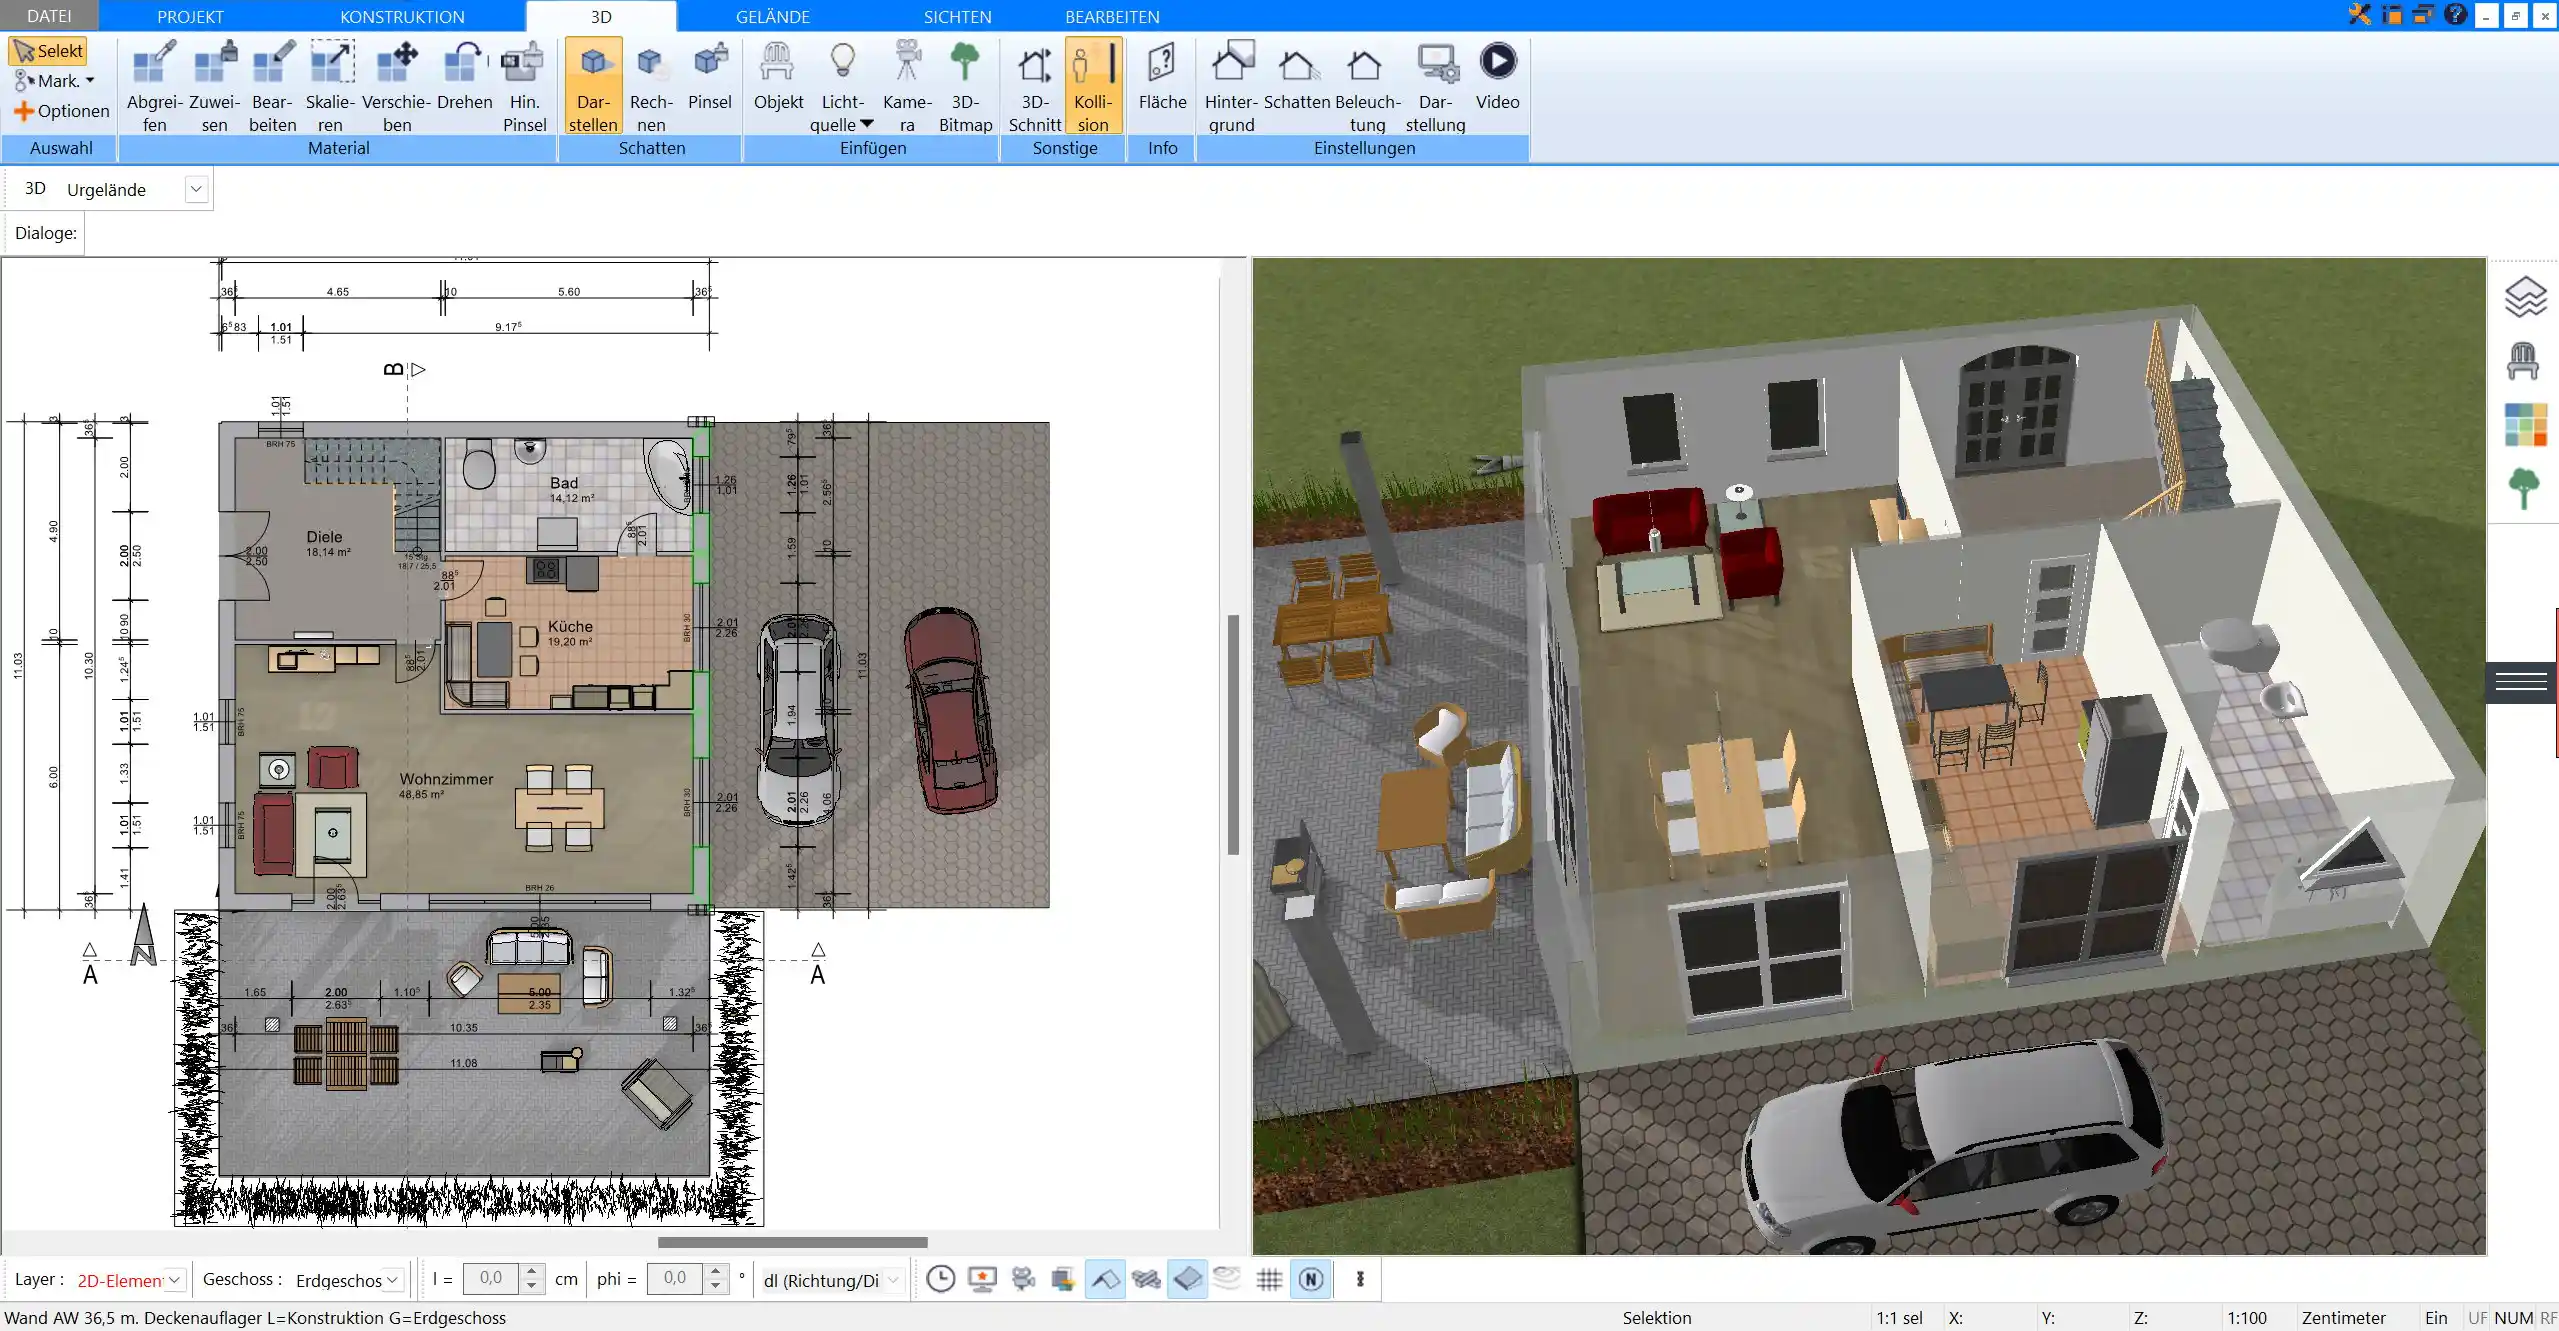Insert a 3D-Bitmap tree
This screenshot has height=1331, width=2559.
coord(965,86)
